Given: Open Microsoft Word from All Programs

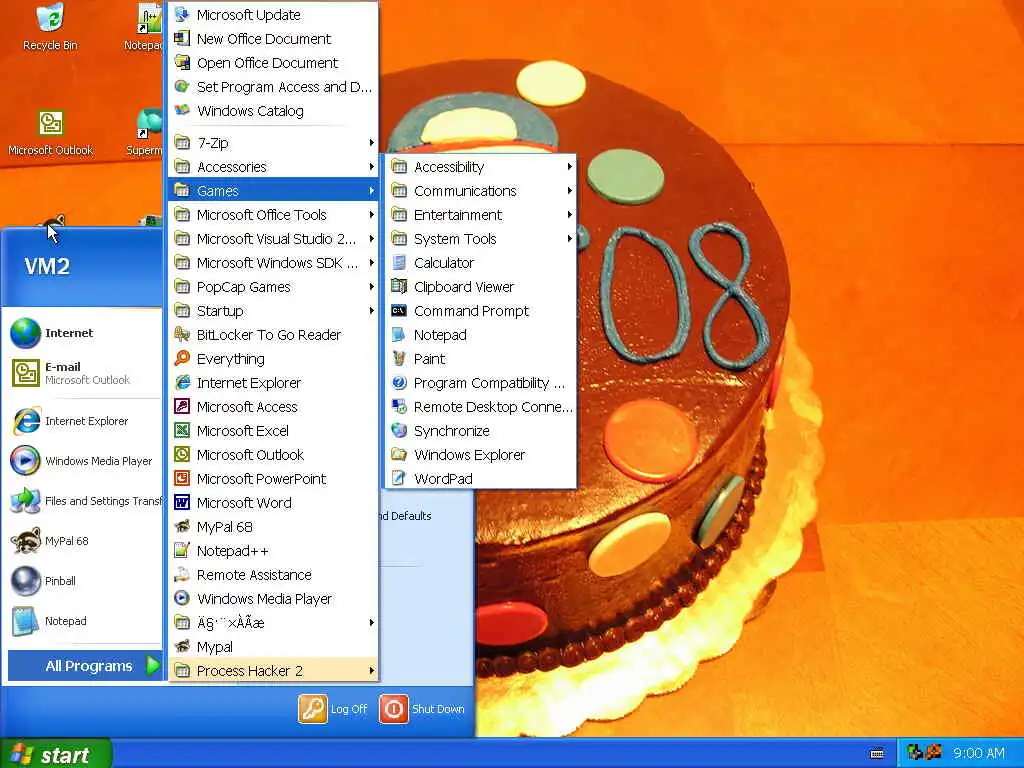Looking at the screenshot, I should pos(274,503).
